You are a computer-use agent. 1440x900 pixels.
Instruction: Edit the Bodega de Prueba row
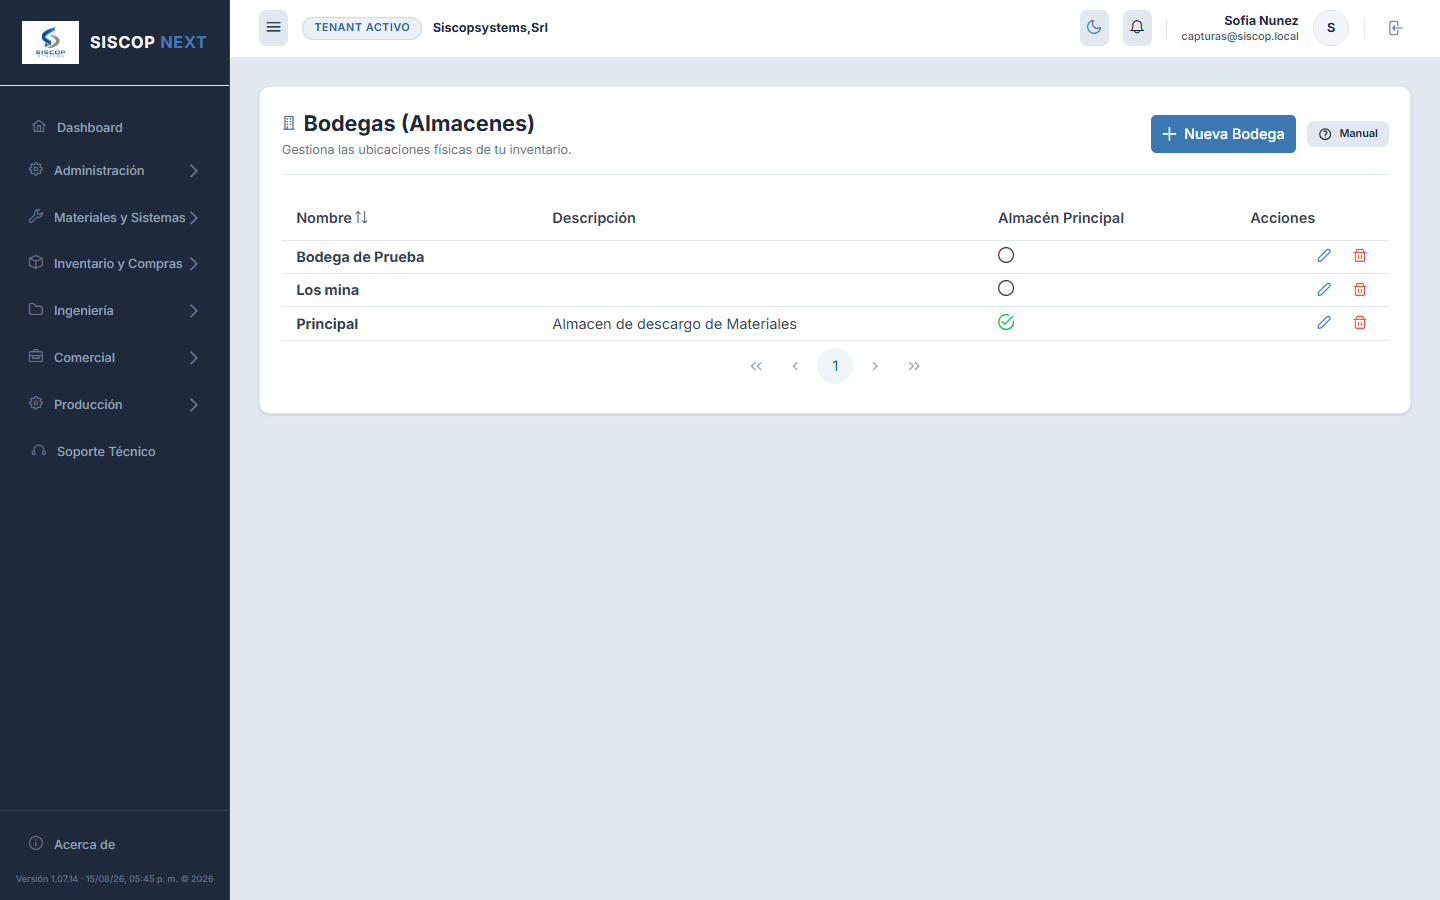pyautogui.click(x=1324, y=256)
